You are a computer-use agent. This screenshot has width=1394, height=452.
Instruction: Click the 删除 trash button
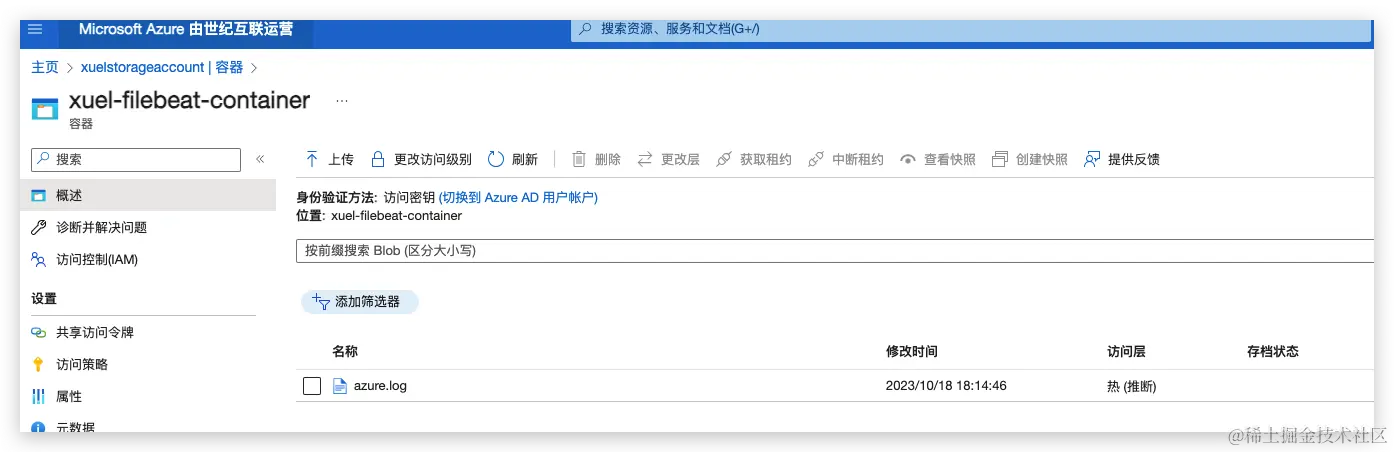pos(596,159)
